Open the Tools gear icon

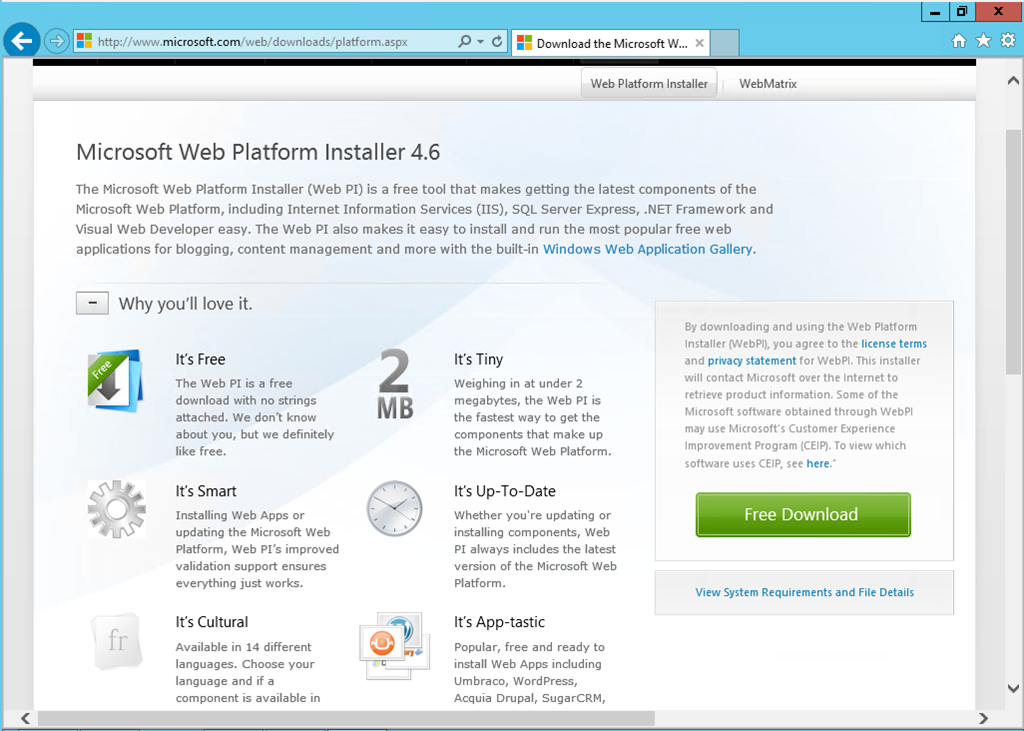click(x=1008, y=41)
